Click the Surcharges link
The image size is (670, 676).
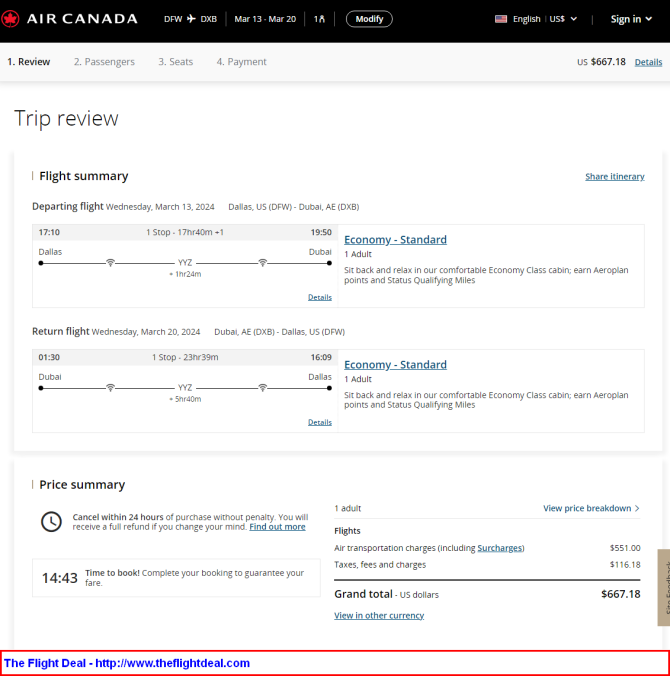coord(500,548)
